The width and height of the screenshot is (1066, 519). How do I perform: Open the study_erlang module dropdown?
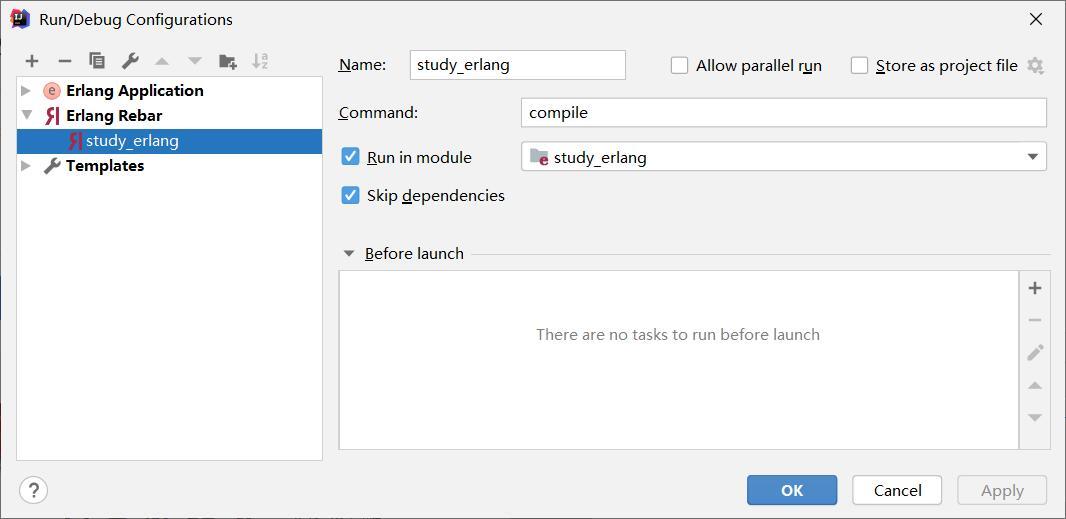784,157
